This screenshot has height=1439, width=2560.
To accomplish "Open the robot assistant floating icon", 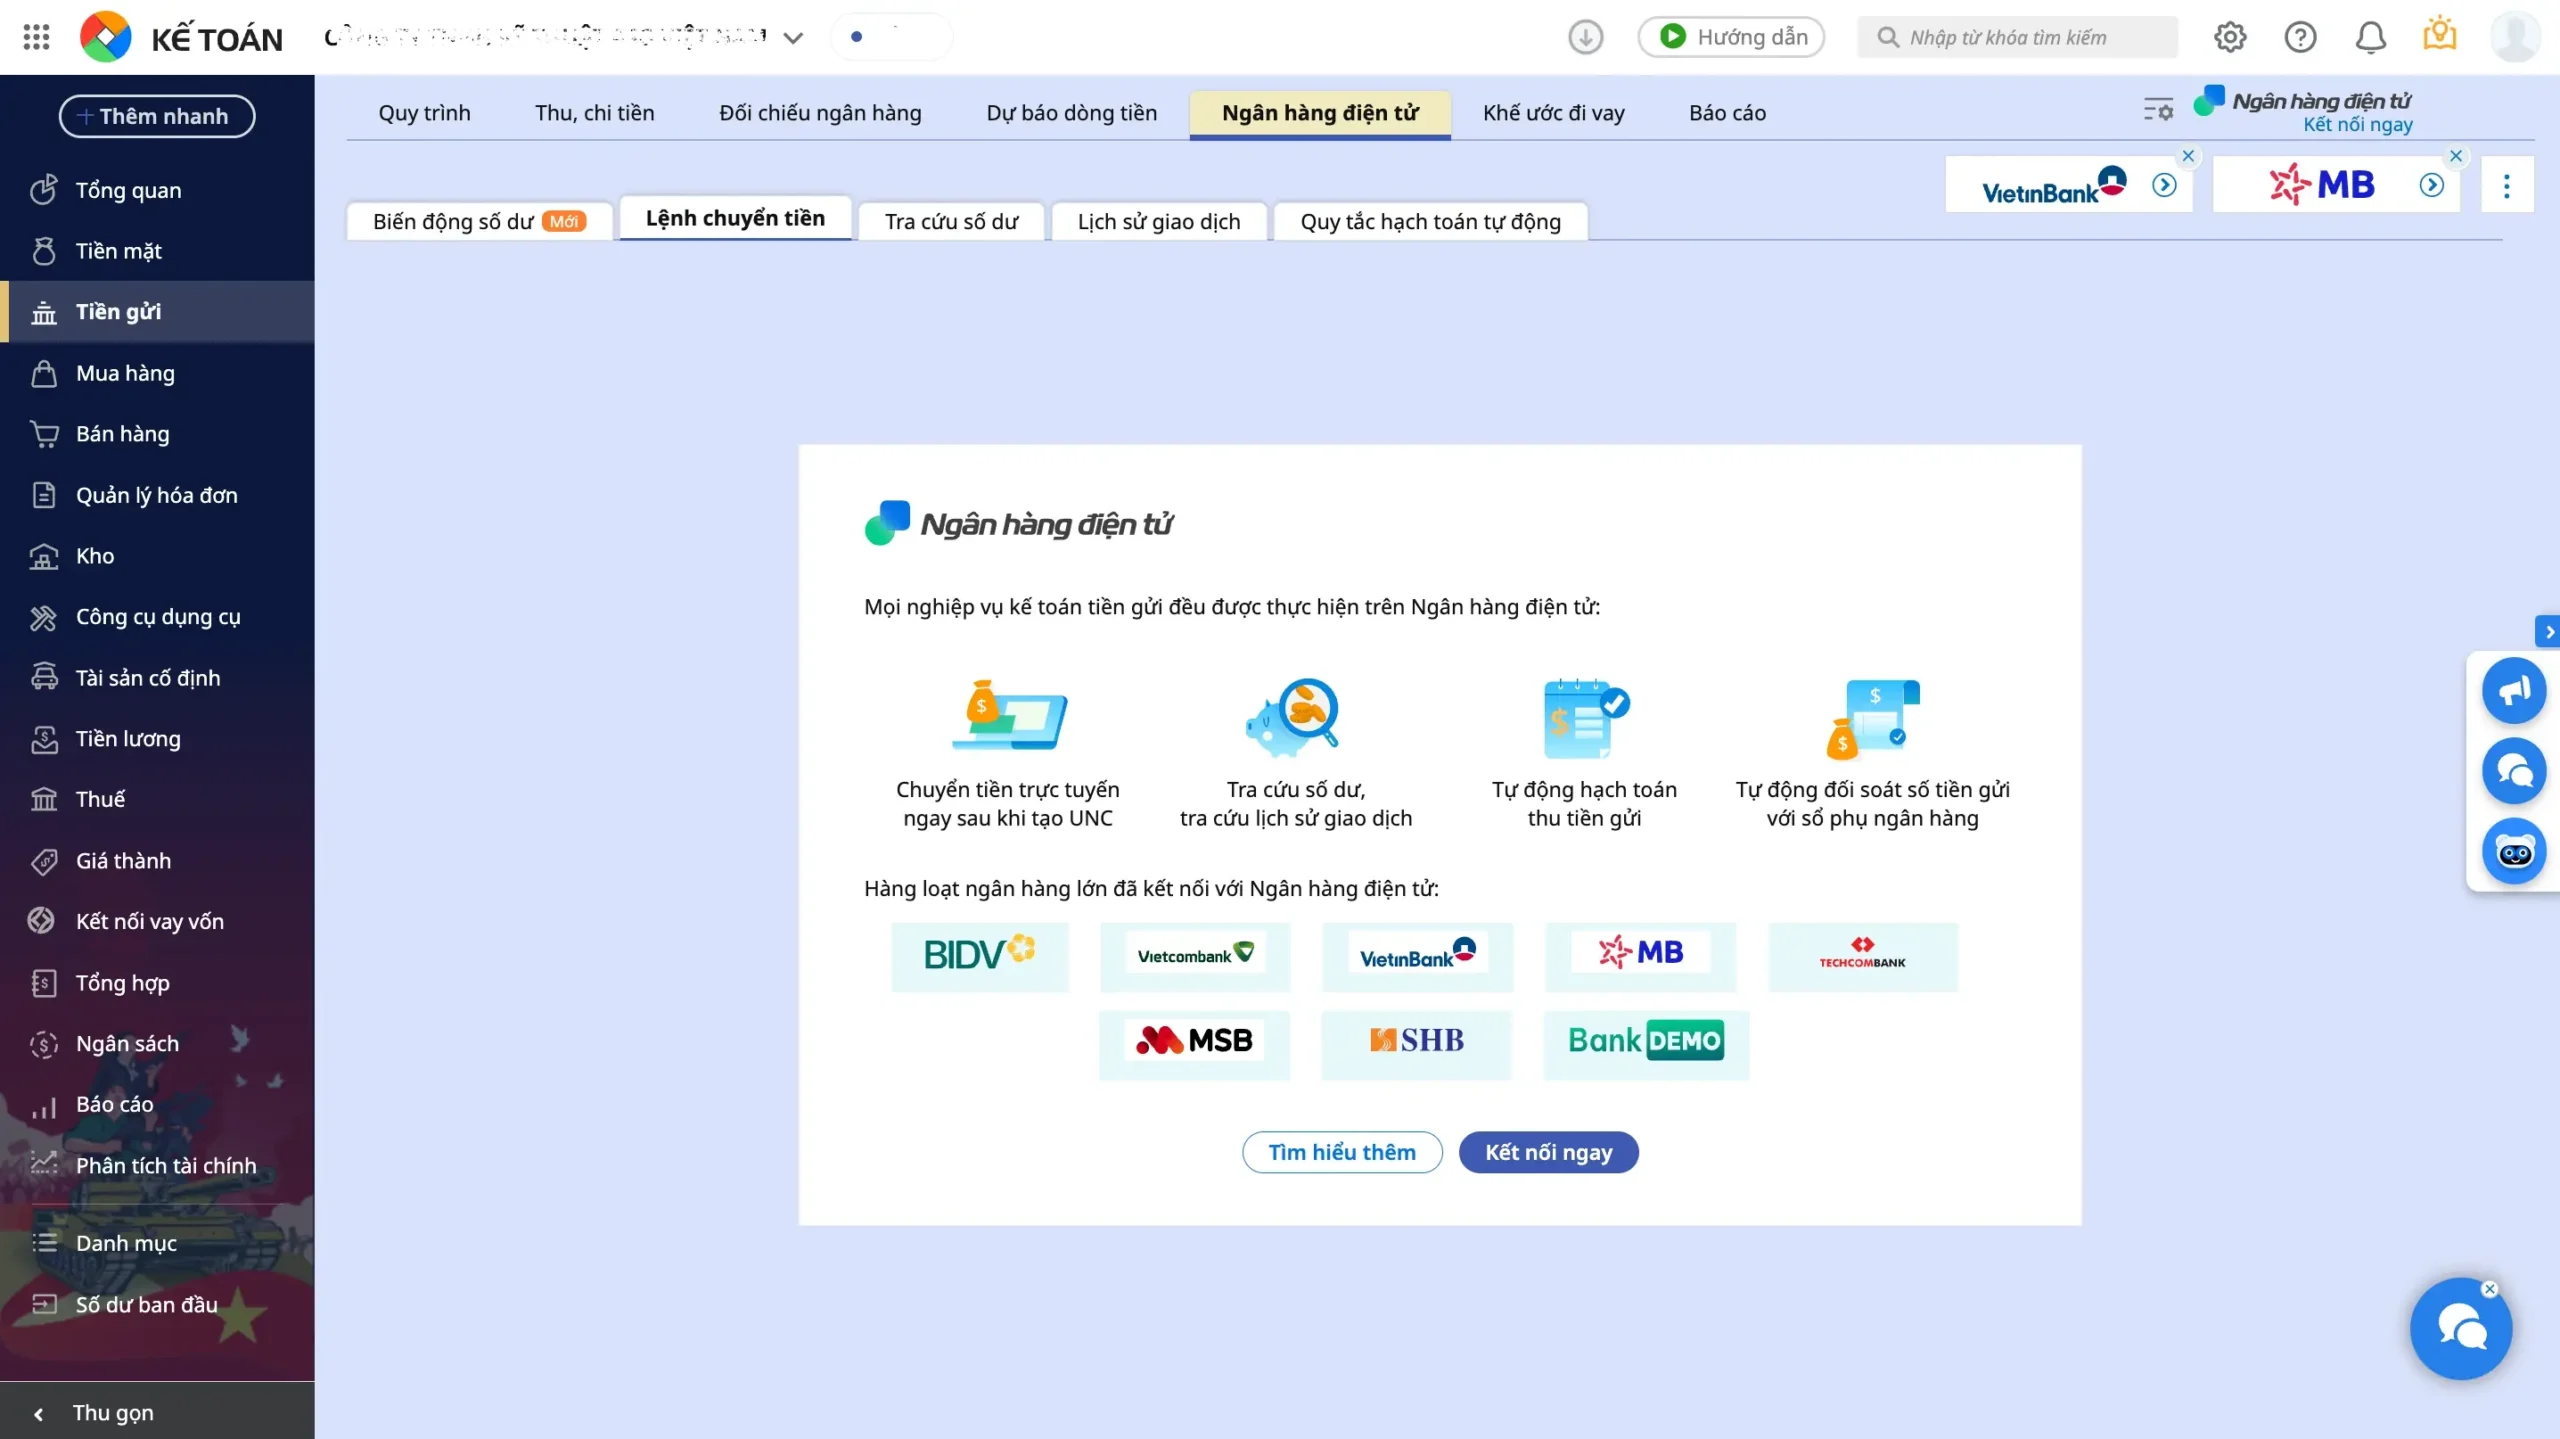I will pyautogui.click(x=2513, y=852).
